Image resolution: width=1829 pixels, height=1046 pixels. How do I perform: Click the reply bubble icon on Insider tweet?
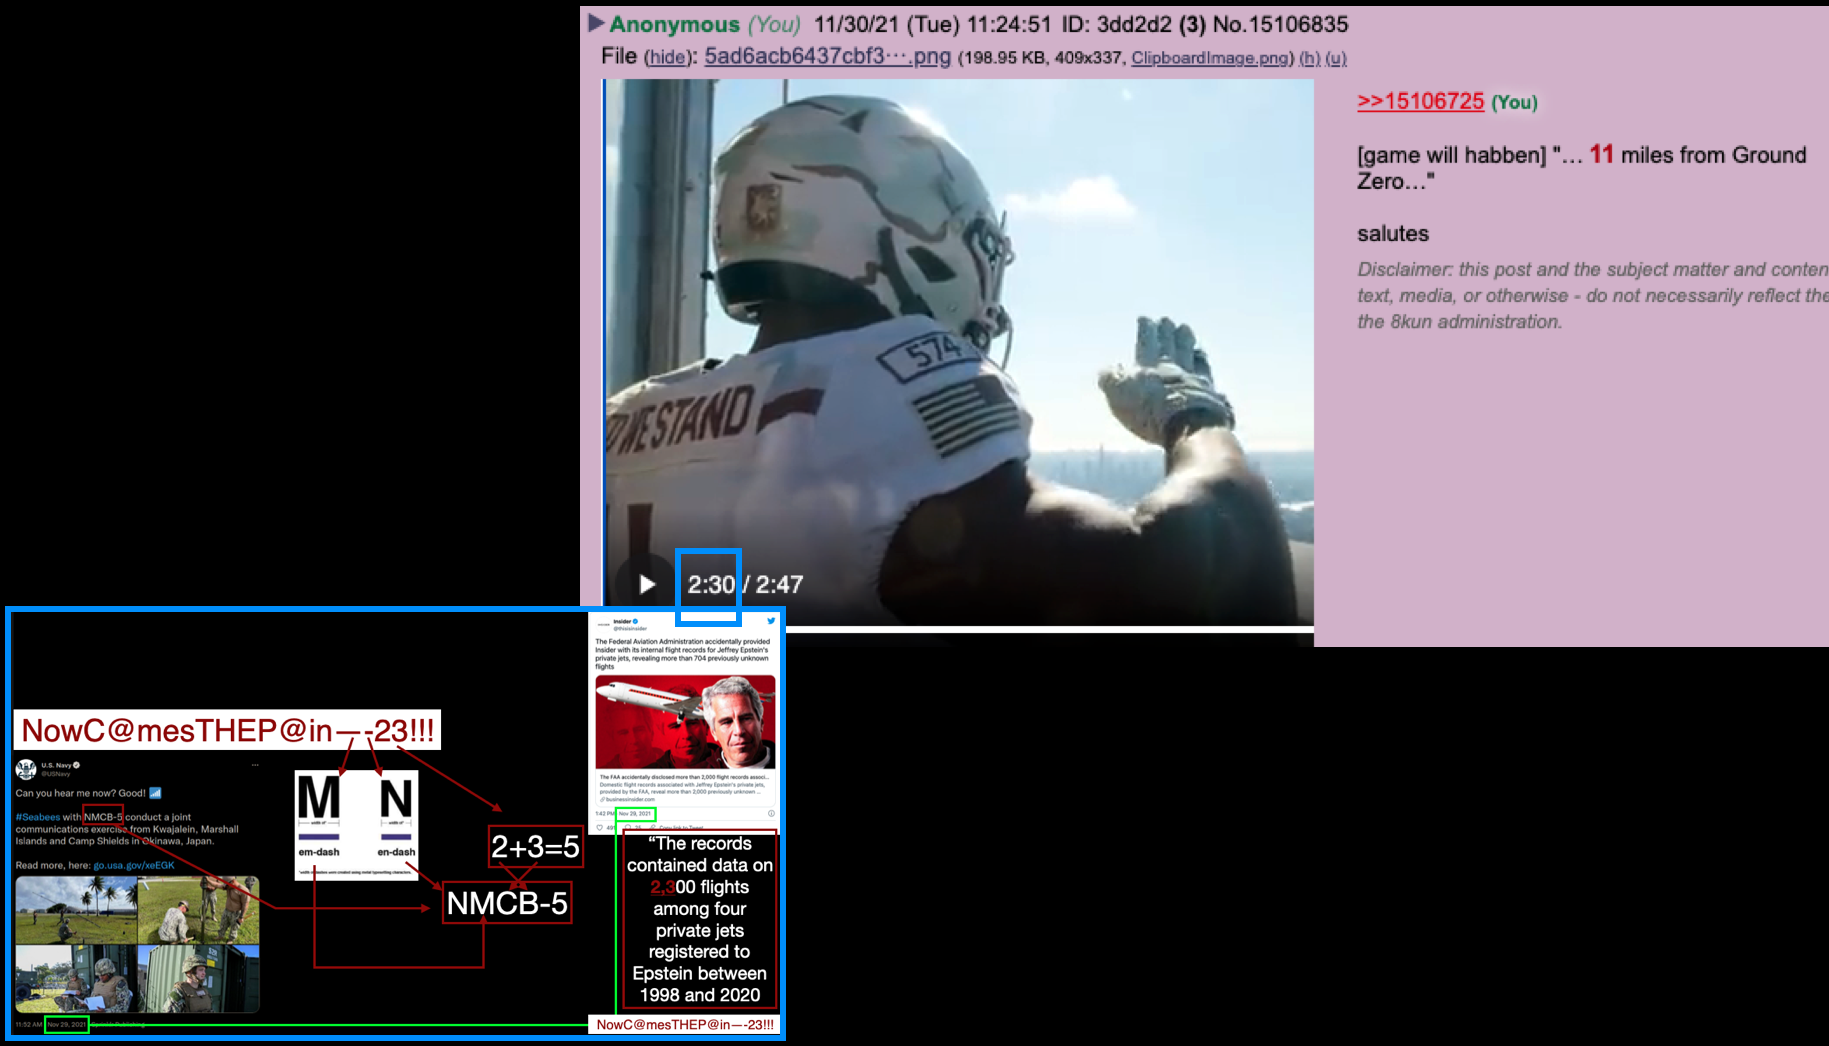[628, 828]
